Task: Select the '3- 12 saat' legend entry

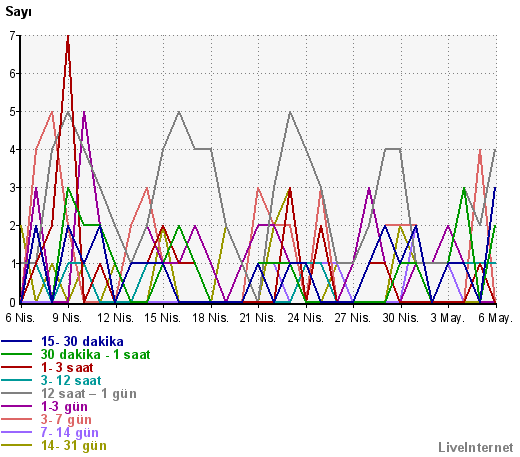Action: click(x=71, y=381)
